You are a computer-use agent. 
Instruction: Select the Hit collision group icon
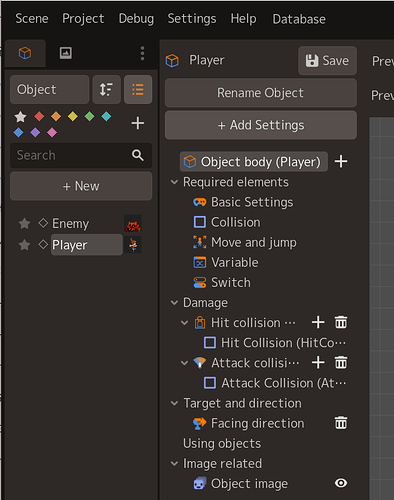pos(200,323)
